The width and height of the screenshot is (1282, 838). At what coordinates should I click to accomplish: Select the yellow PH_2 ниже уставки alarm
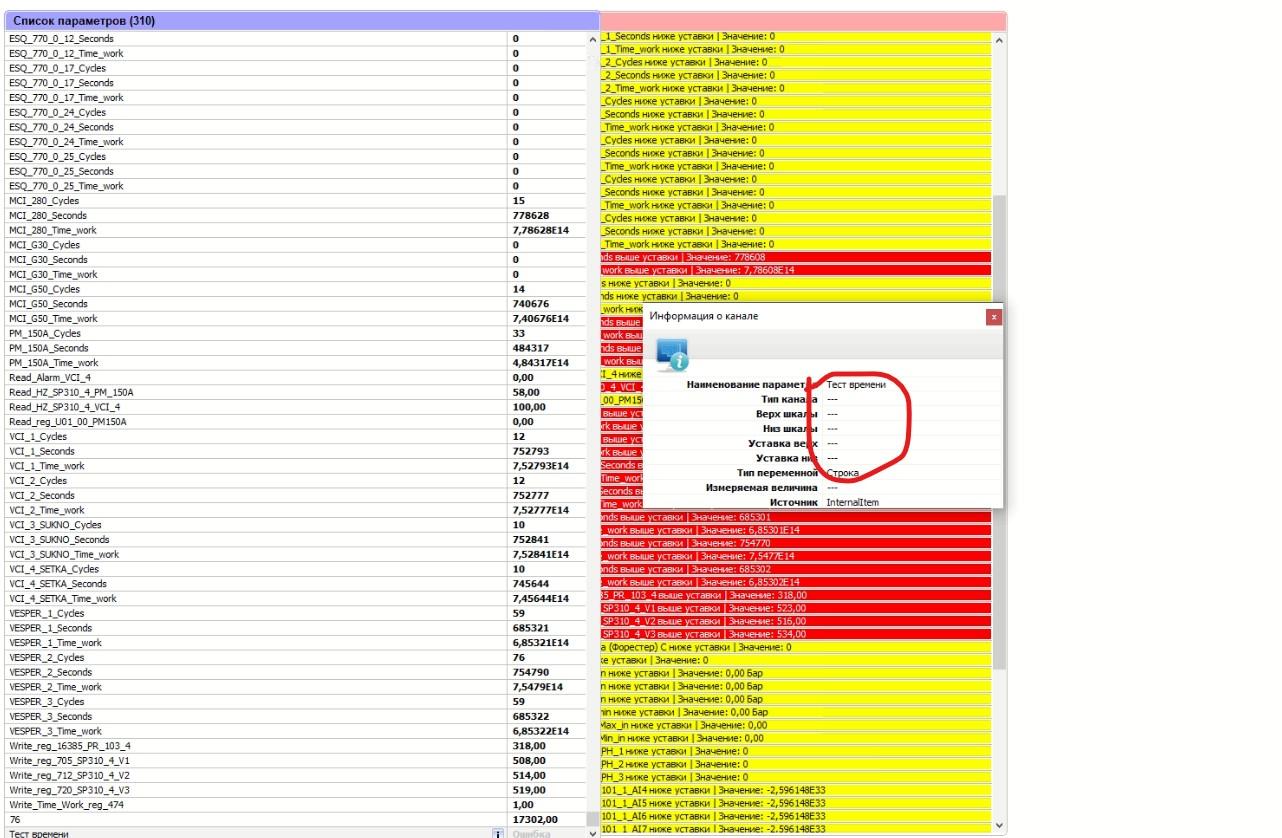pyautogui.click(x=795, y=764)
